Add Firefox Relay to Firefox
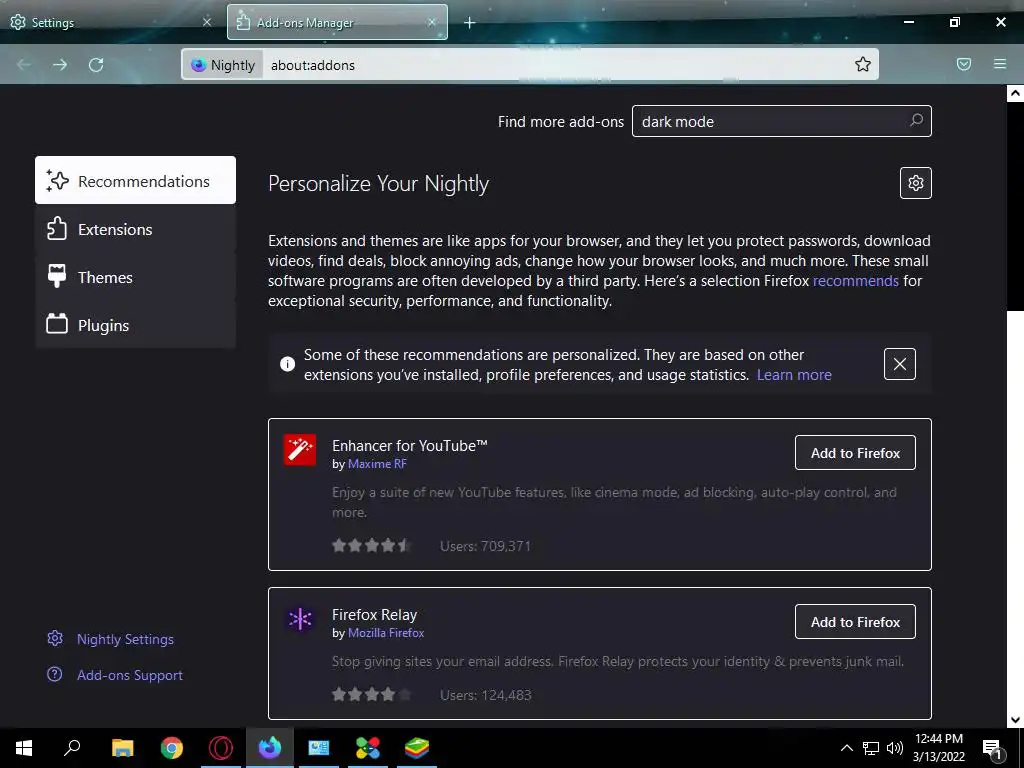 pyautogui.click(x=855, y=622)
